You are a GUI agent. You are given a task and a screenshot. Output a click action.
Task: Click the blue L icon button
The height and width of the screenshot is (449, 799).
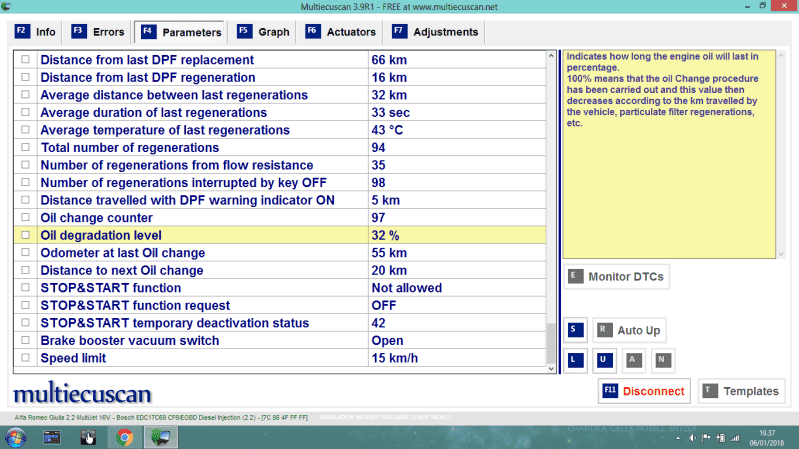point(575,360)
